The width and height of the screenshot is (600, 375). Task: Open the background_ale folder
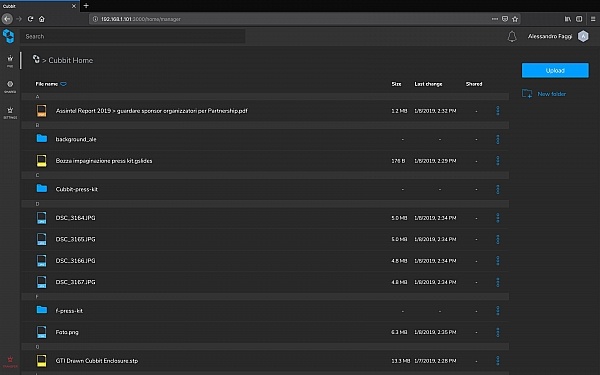pos(76,139)
